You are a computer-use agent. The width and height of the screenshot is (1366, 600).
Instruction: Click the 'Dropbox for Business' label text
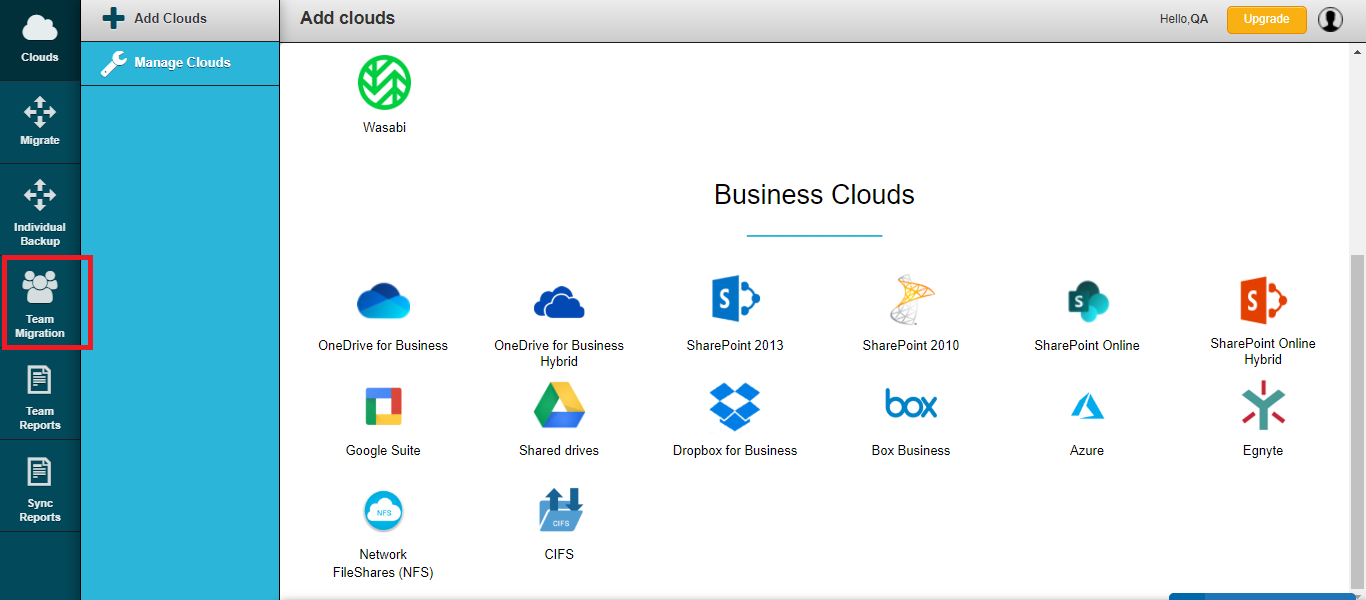pyautogui.click(x=735, y=450)
